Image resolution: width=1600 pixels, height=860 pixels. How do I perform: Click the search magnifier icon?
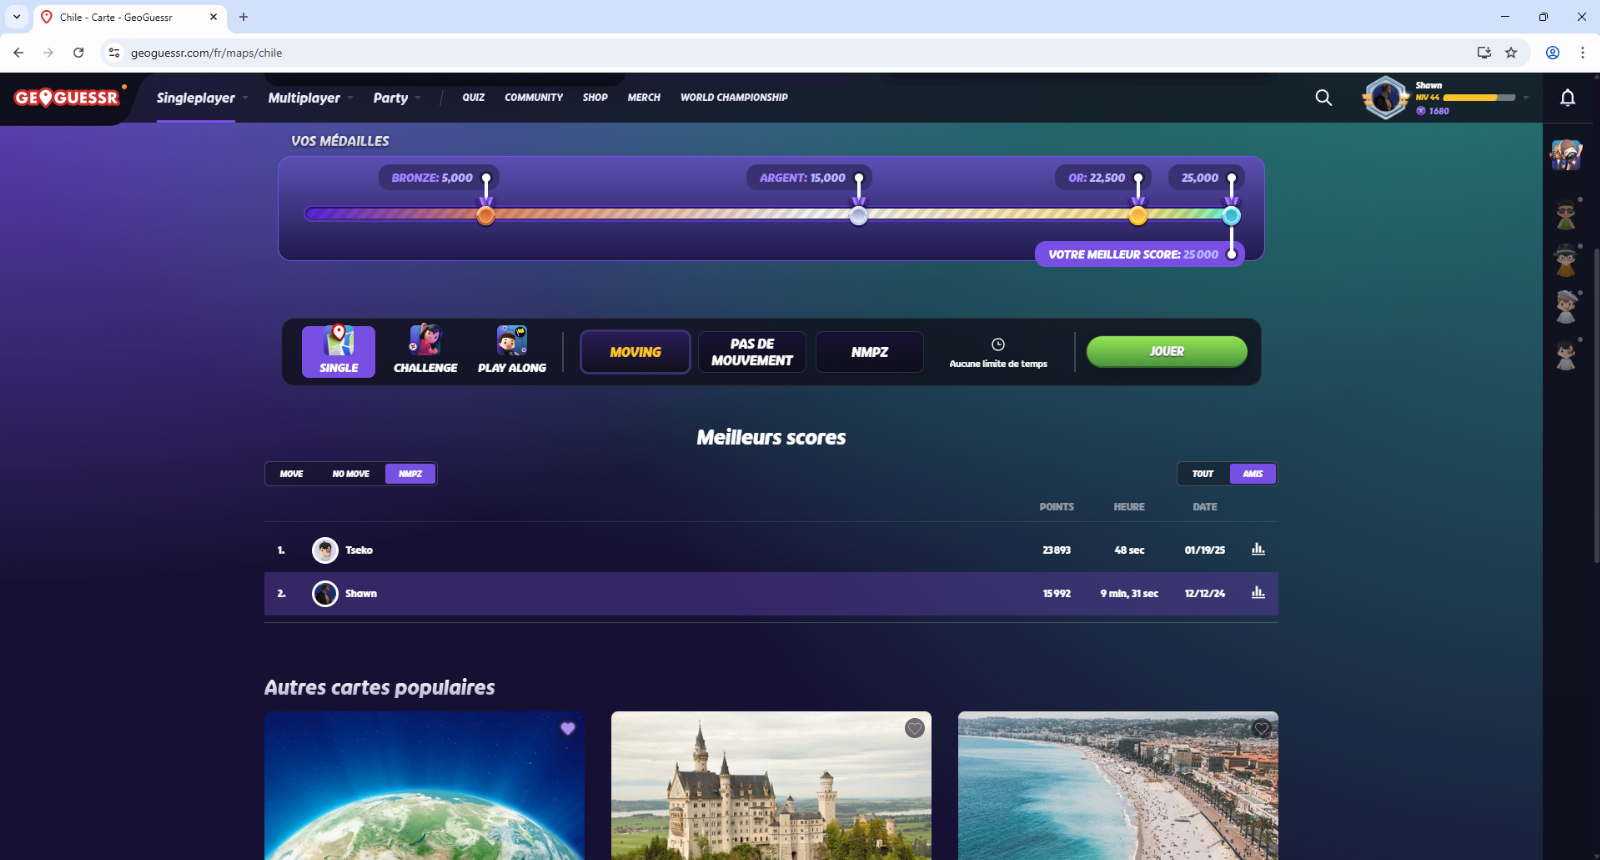tap(1323, 98)
